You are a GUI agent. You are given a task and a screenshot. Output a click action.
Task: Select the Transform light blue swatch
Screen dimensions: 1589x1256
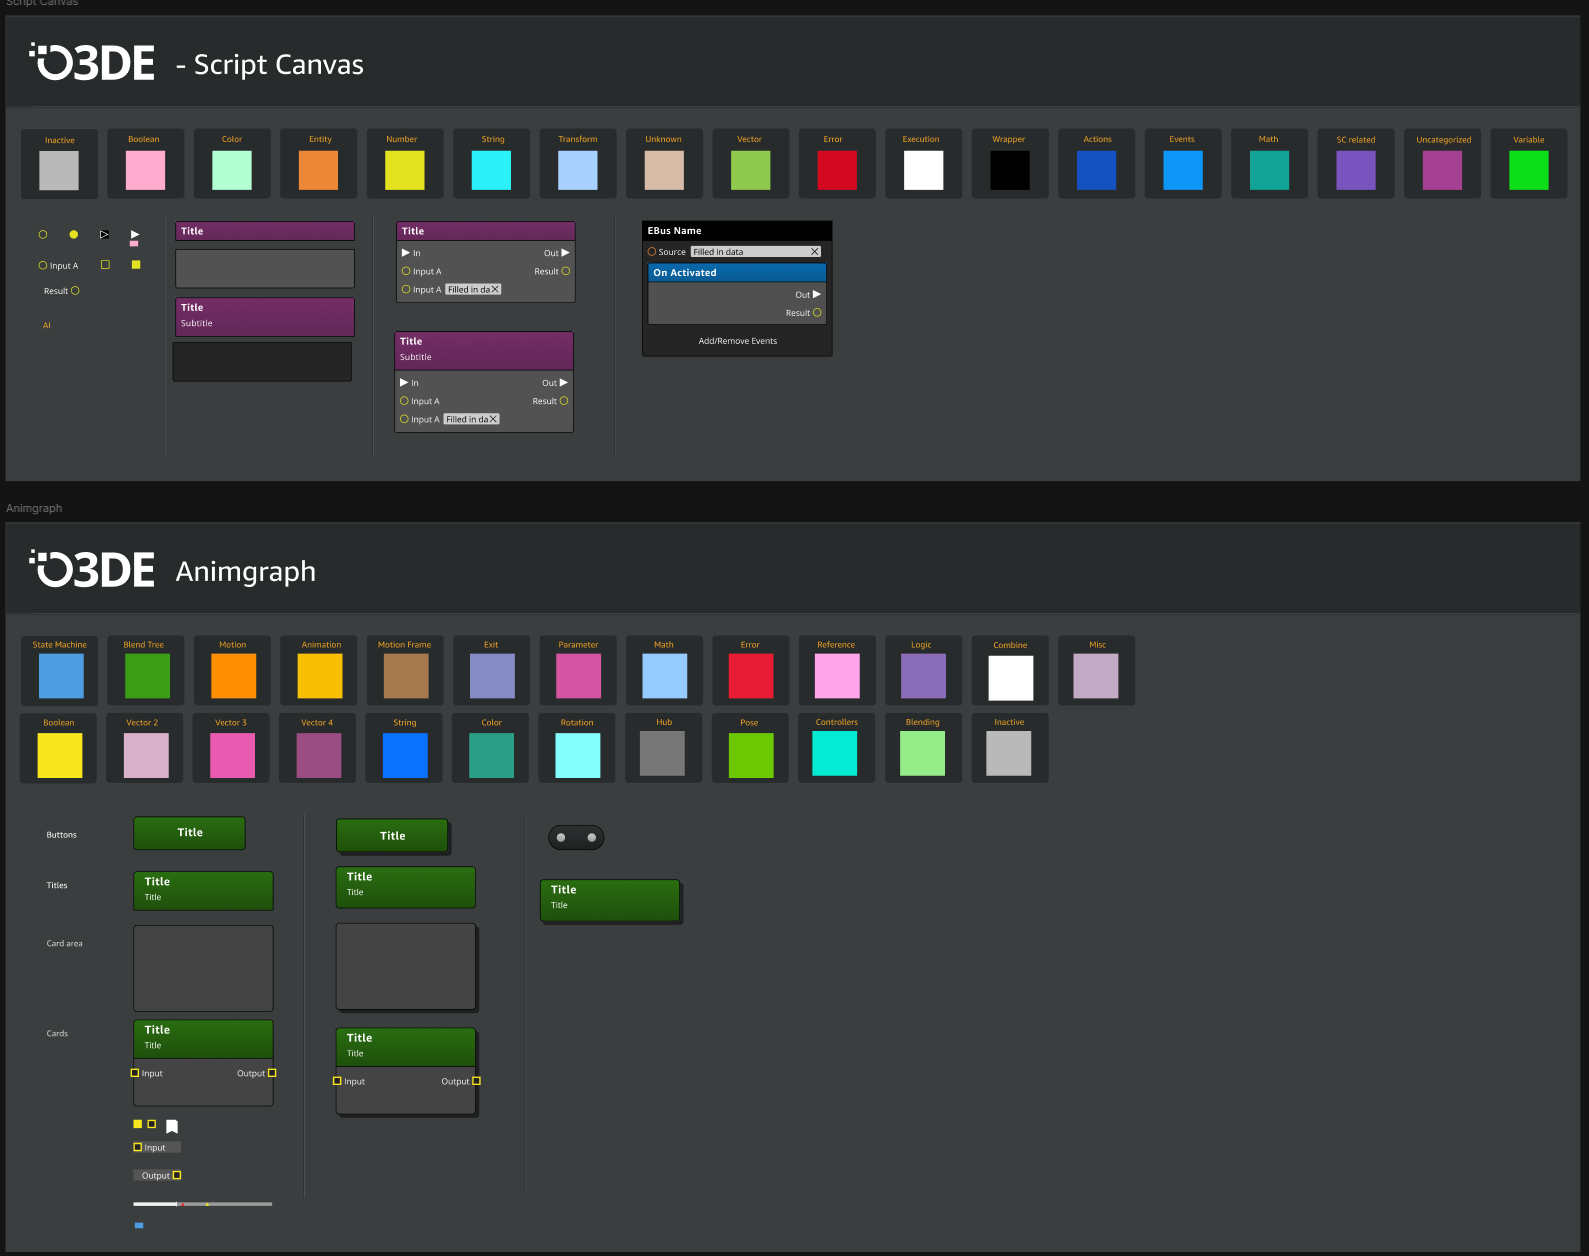[x=578, y=170]
